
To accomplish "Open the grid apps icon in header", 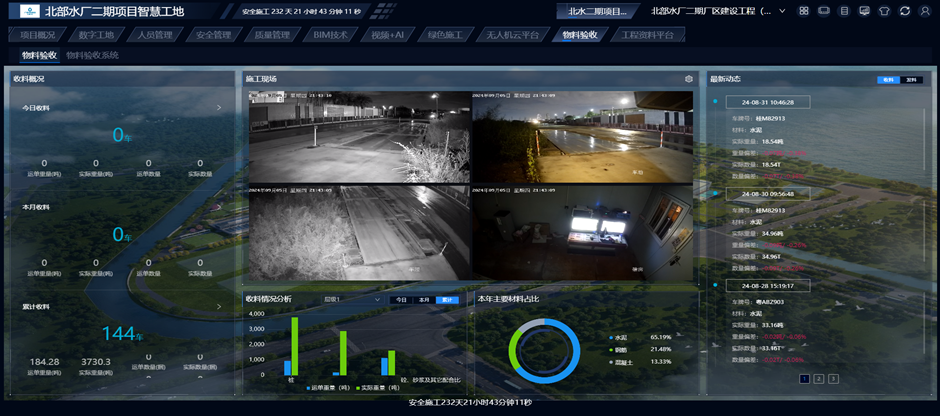I will pos(804,11).
